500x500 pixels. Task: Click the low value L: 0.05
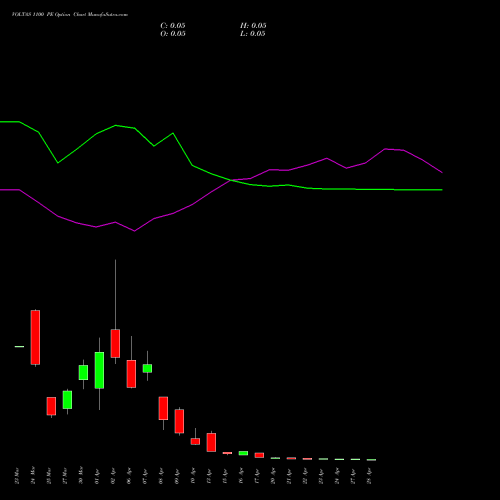coord(253,34)
